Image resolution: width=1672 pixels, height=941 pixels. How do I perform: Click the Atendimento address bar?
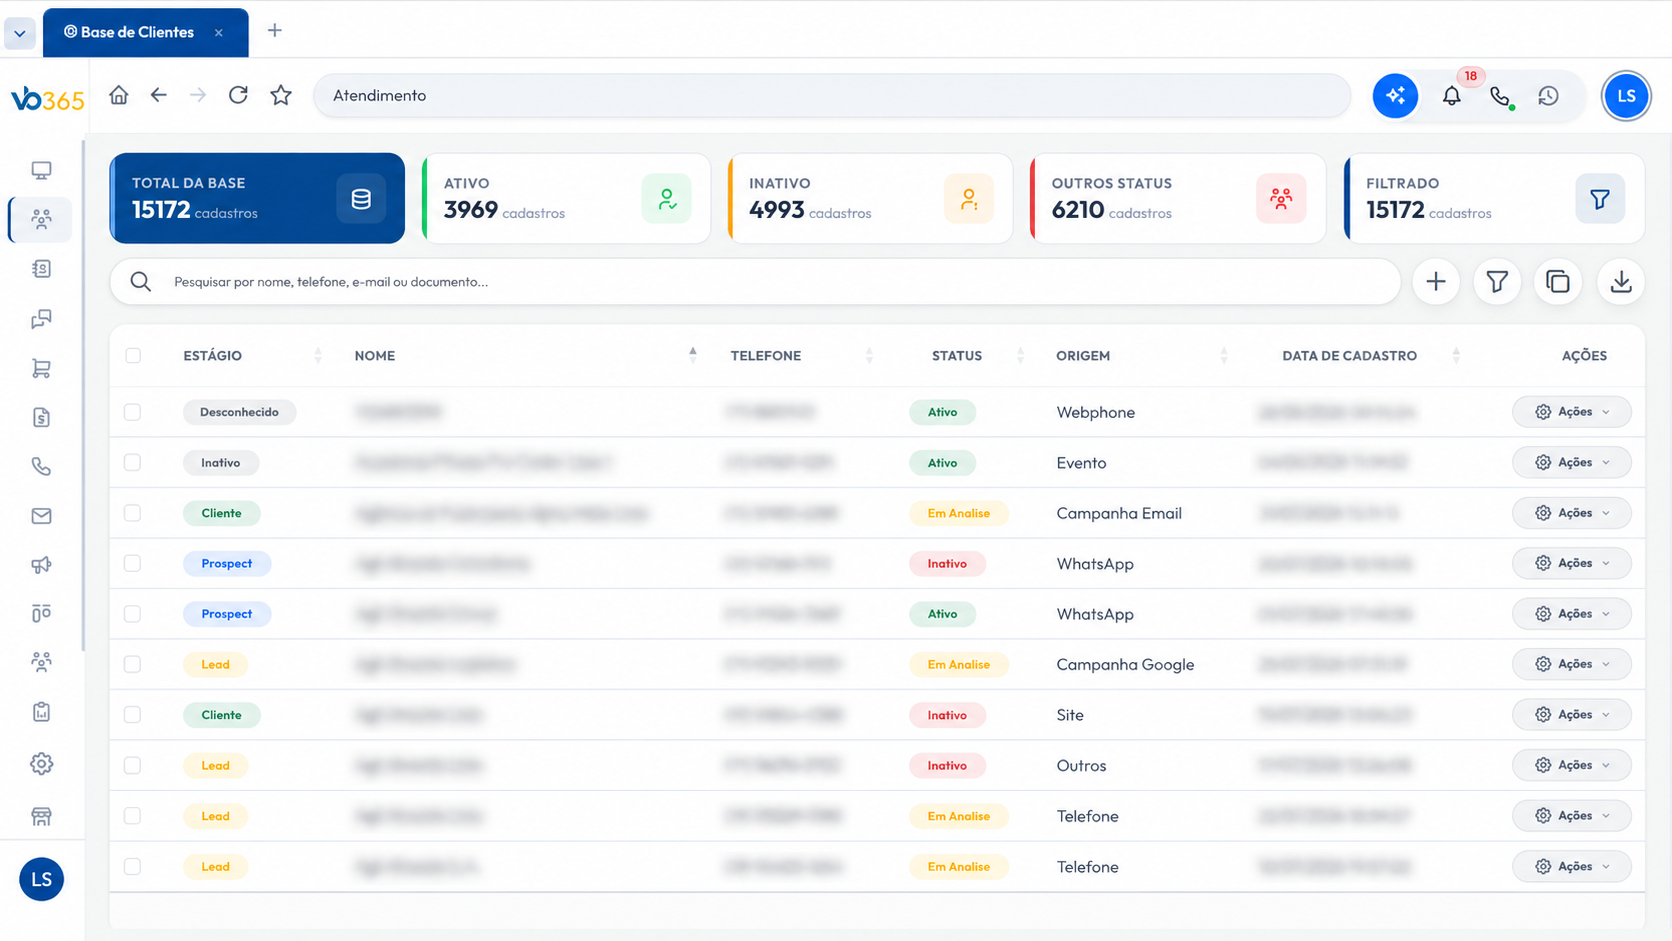[832, 96]
